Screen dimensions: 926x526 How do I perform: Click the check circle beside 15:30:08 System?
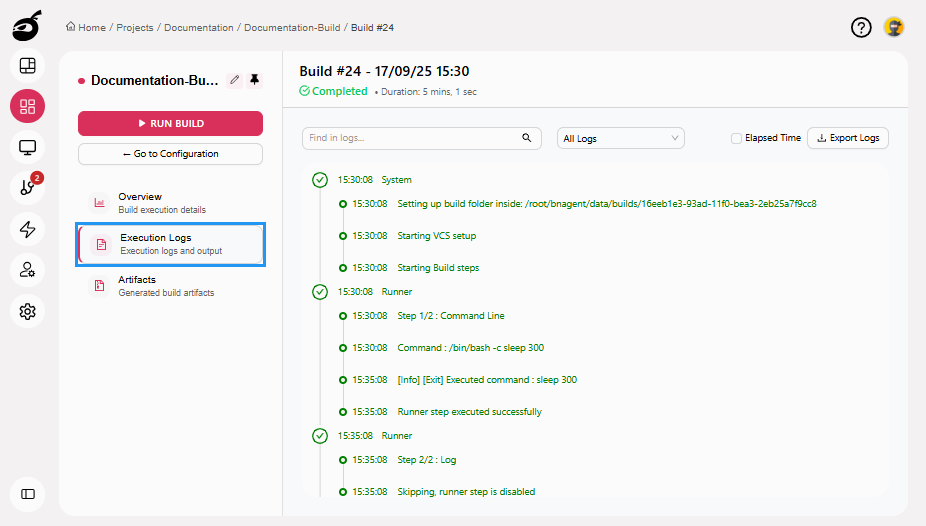pyautogui.click(x=320, y=179)
